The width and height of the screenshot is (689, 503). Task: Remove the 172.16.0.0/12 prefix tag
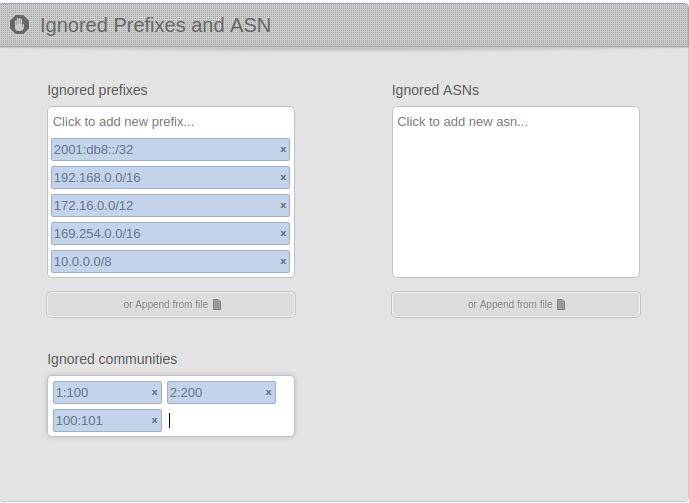pyautogui.click(x=283, y=206)
